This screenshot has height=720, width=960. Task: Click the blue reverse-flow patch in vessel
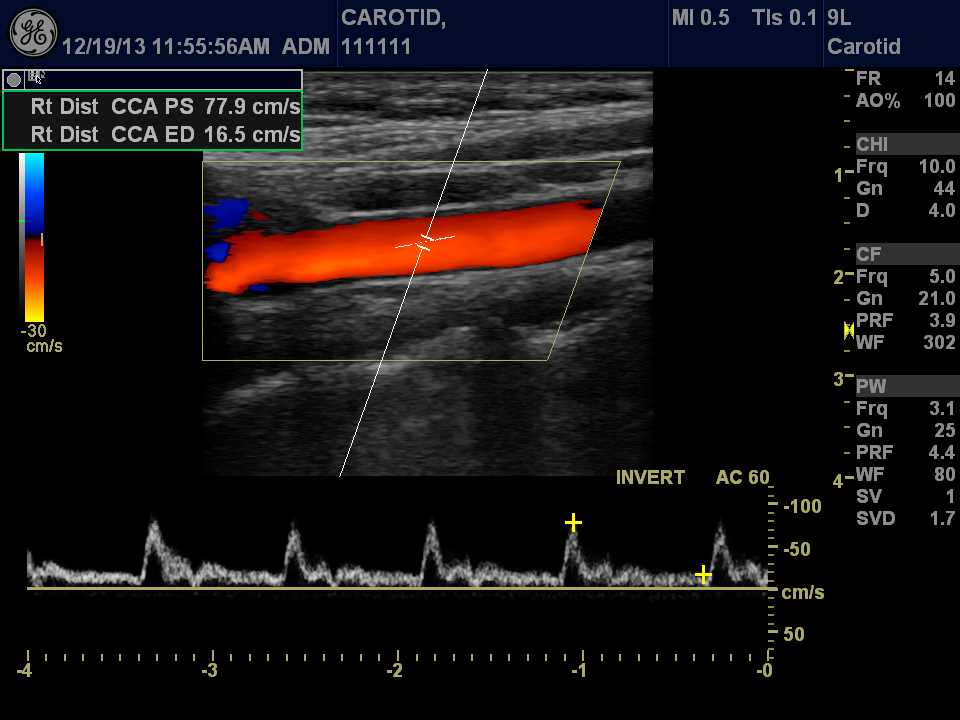click(x=225, y=211)
